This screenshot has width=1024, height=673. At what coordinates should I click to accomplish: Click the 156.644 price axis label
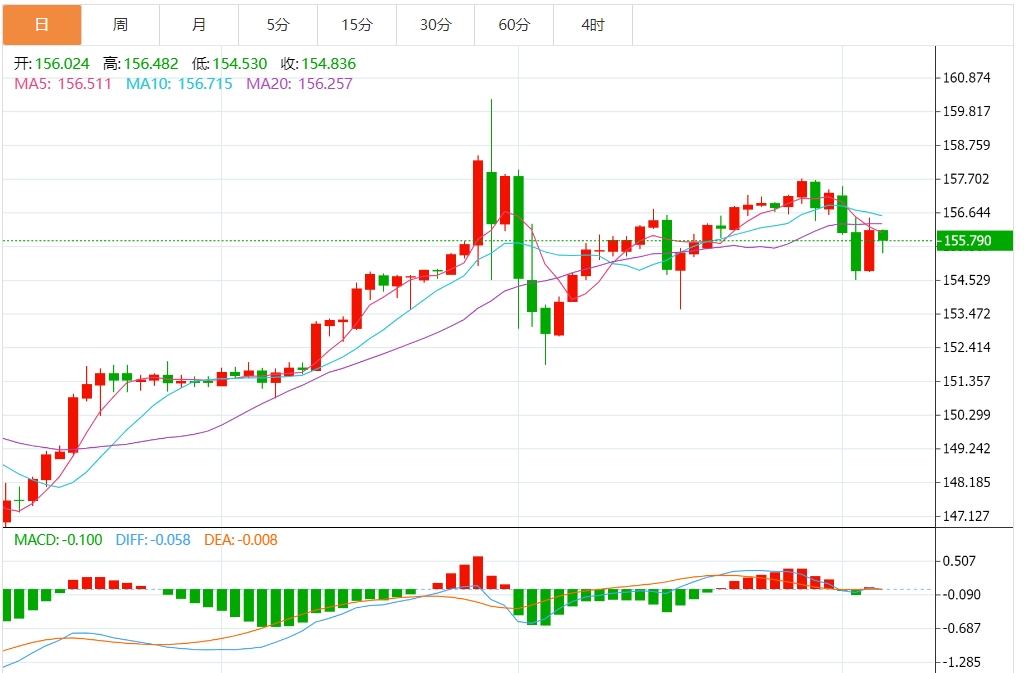click(967, 212)
